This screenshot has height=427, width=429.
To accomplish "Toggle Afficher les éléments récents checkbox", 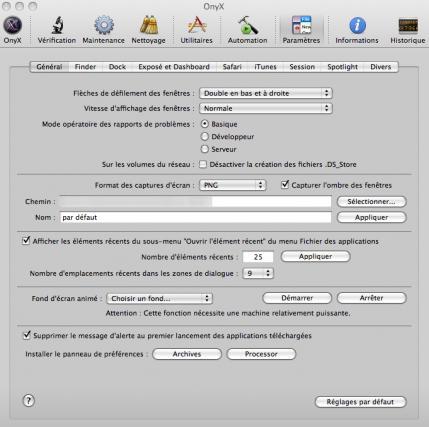I will point(26,241).
